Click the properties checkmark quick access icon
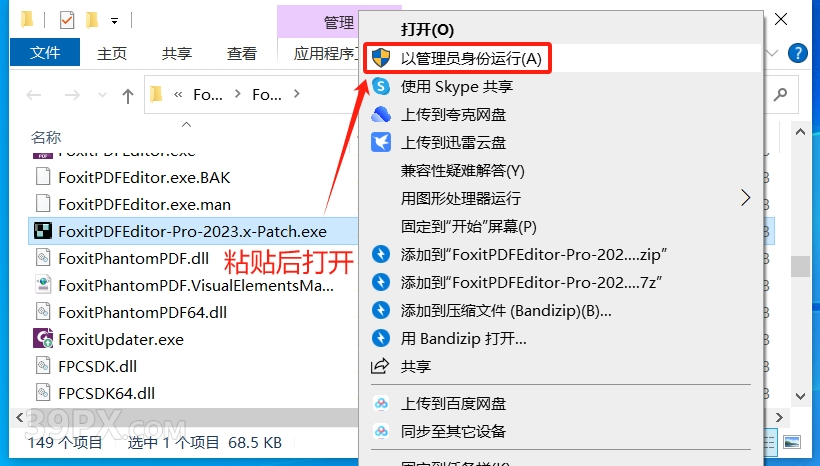 67,20
